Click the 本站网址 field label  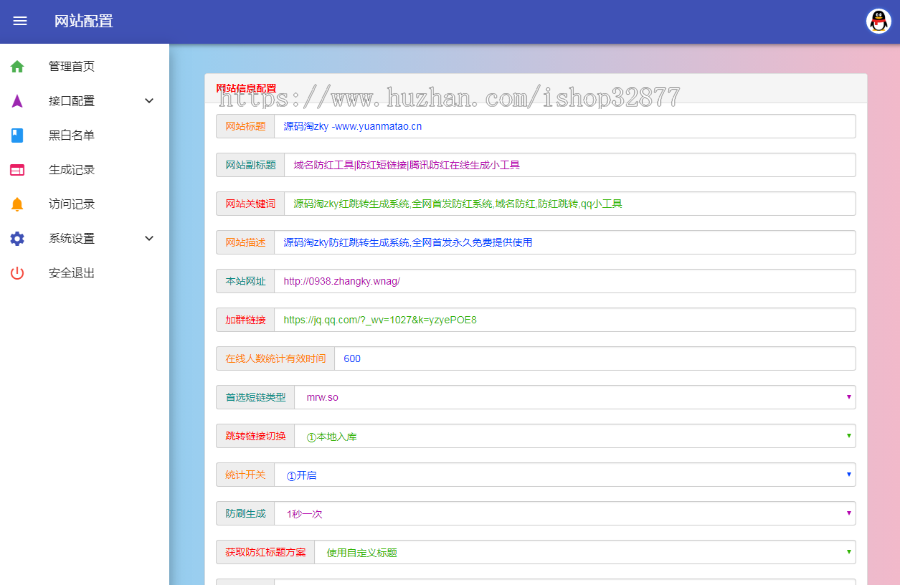tap(246, 281)
